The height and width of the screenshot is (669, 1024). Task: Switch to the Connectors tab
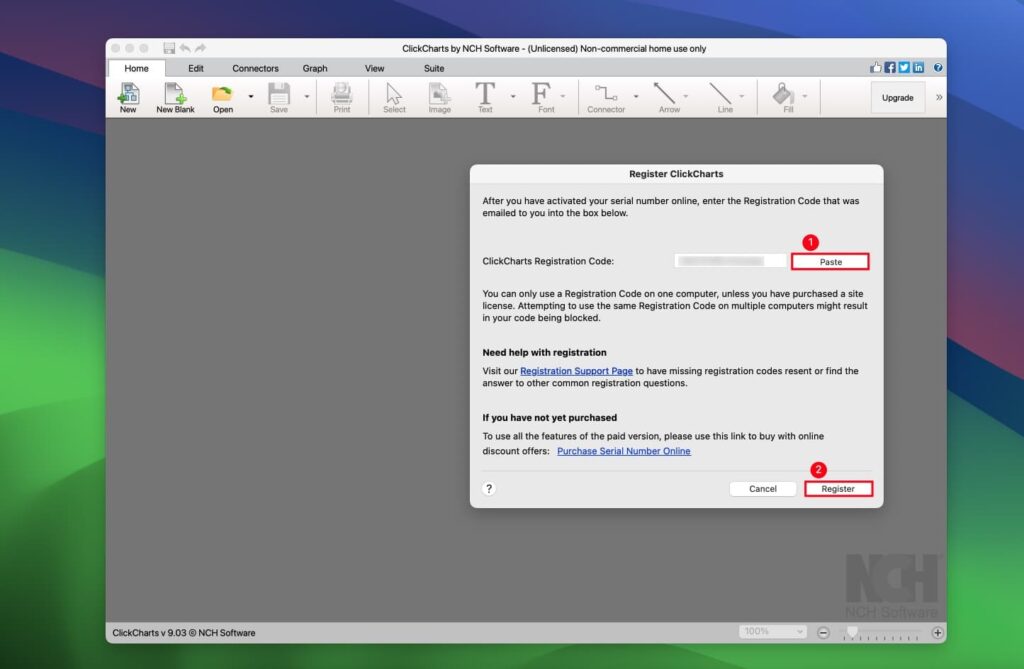pos(255,68)
